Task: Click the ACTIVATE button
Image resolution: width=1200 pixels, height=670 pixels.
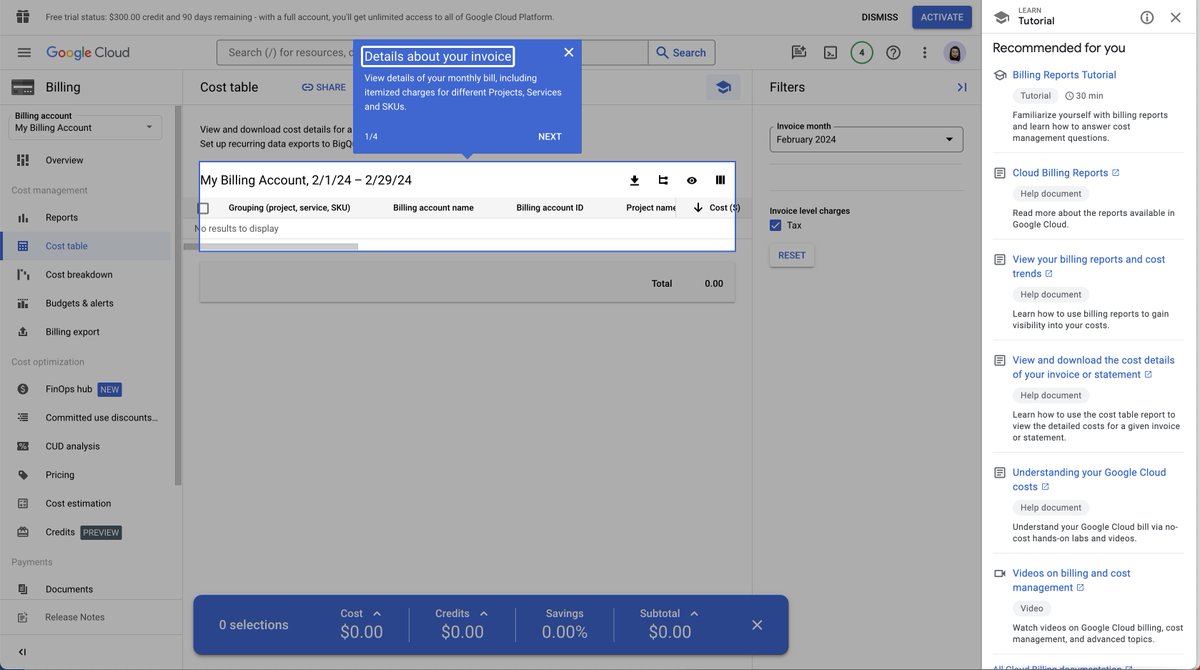Action: coord(942,17)
